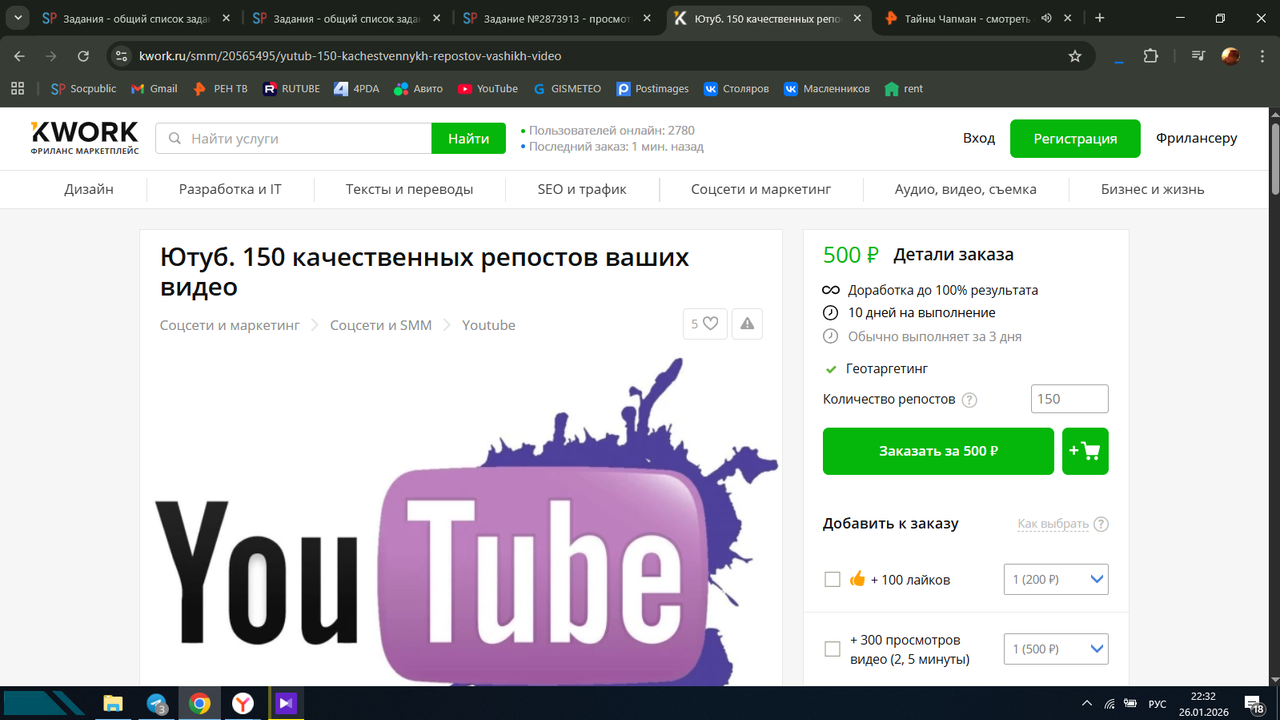Show hidden tray icons chevron

(x=1086, y=704)
